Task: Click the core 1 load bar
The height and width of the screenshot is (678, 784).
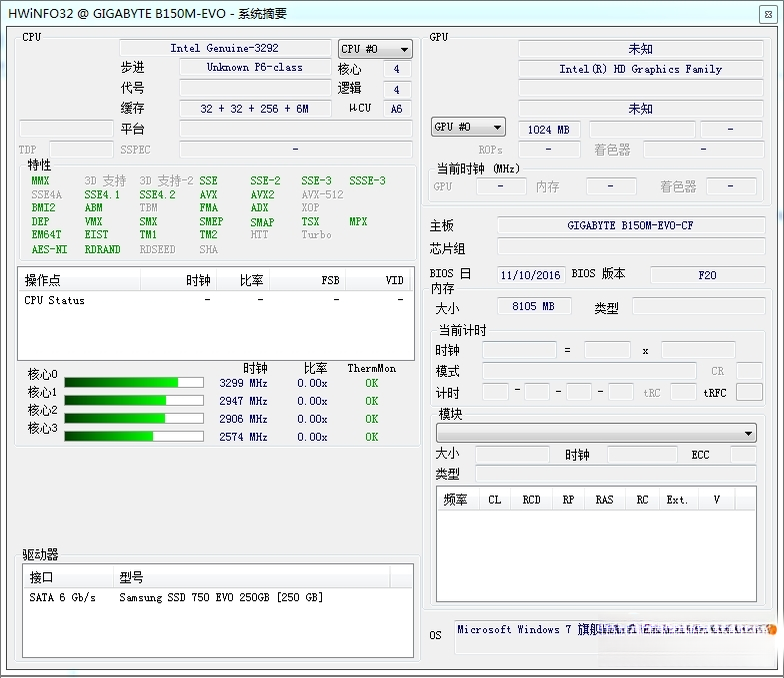Action: (x=134, y=400)
